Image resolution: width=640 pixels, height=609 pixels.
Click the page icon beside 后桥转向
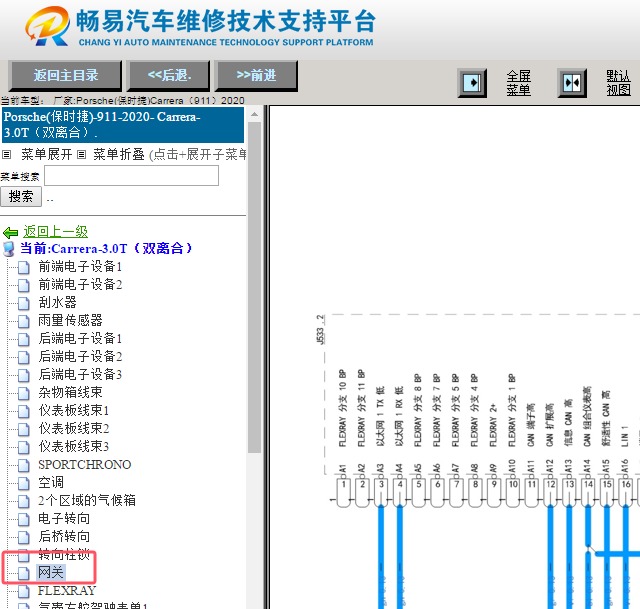pyautogui.click(x=24, y=537)
